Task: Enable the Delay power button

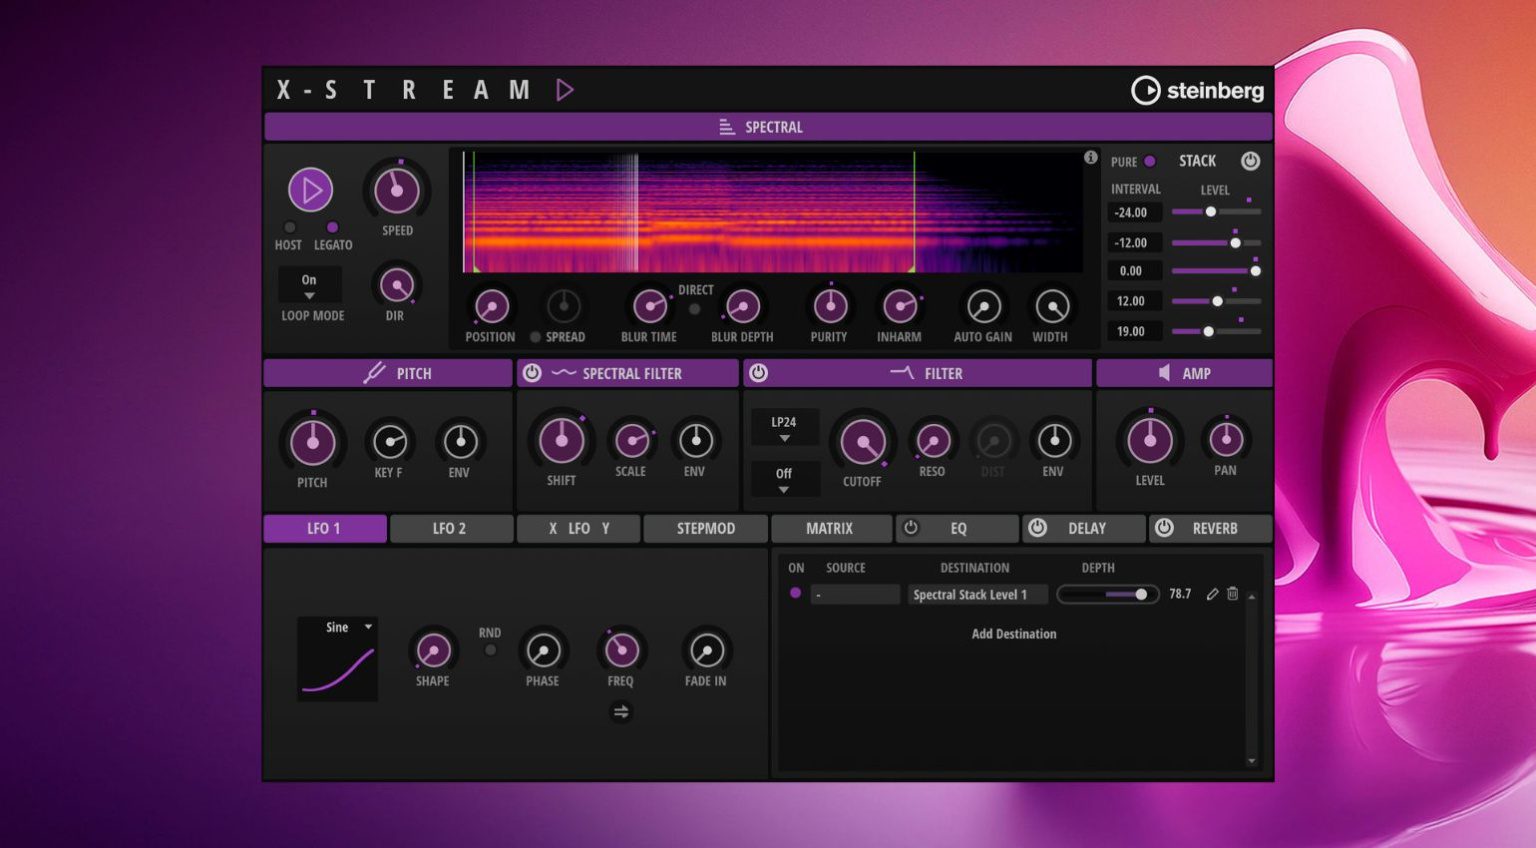Action: pos(1038,528)
